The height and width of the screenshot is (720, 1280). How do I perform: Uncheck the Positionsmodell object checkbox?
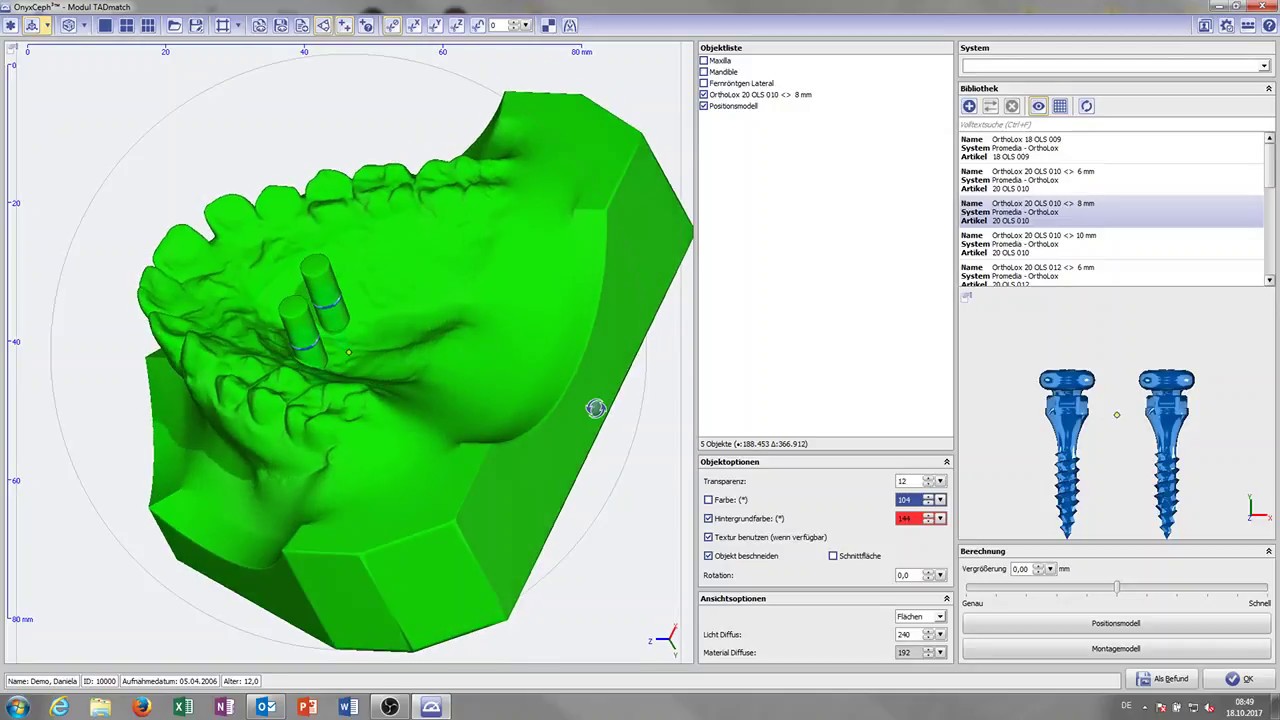(x=704, y=106)
